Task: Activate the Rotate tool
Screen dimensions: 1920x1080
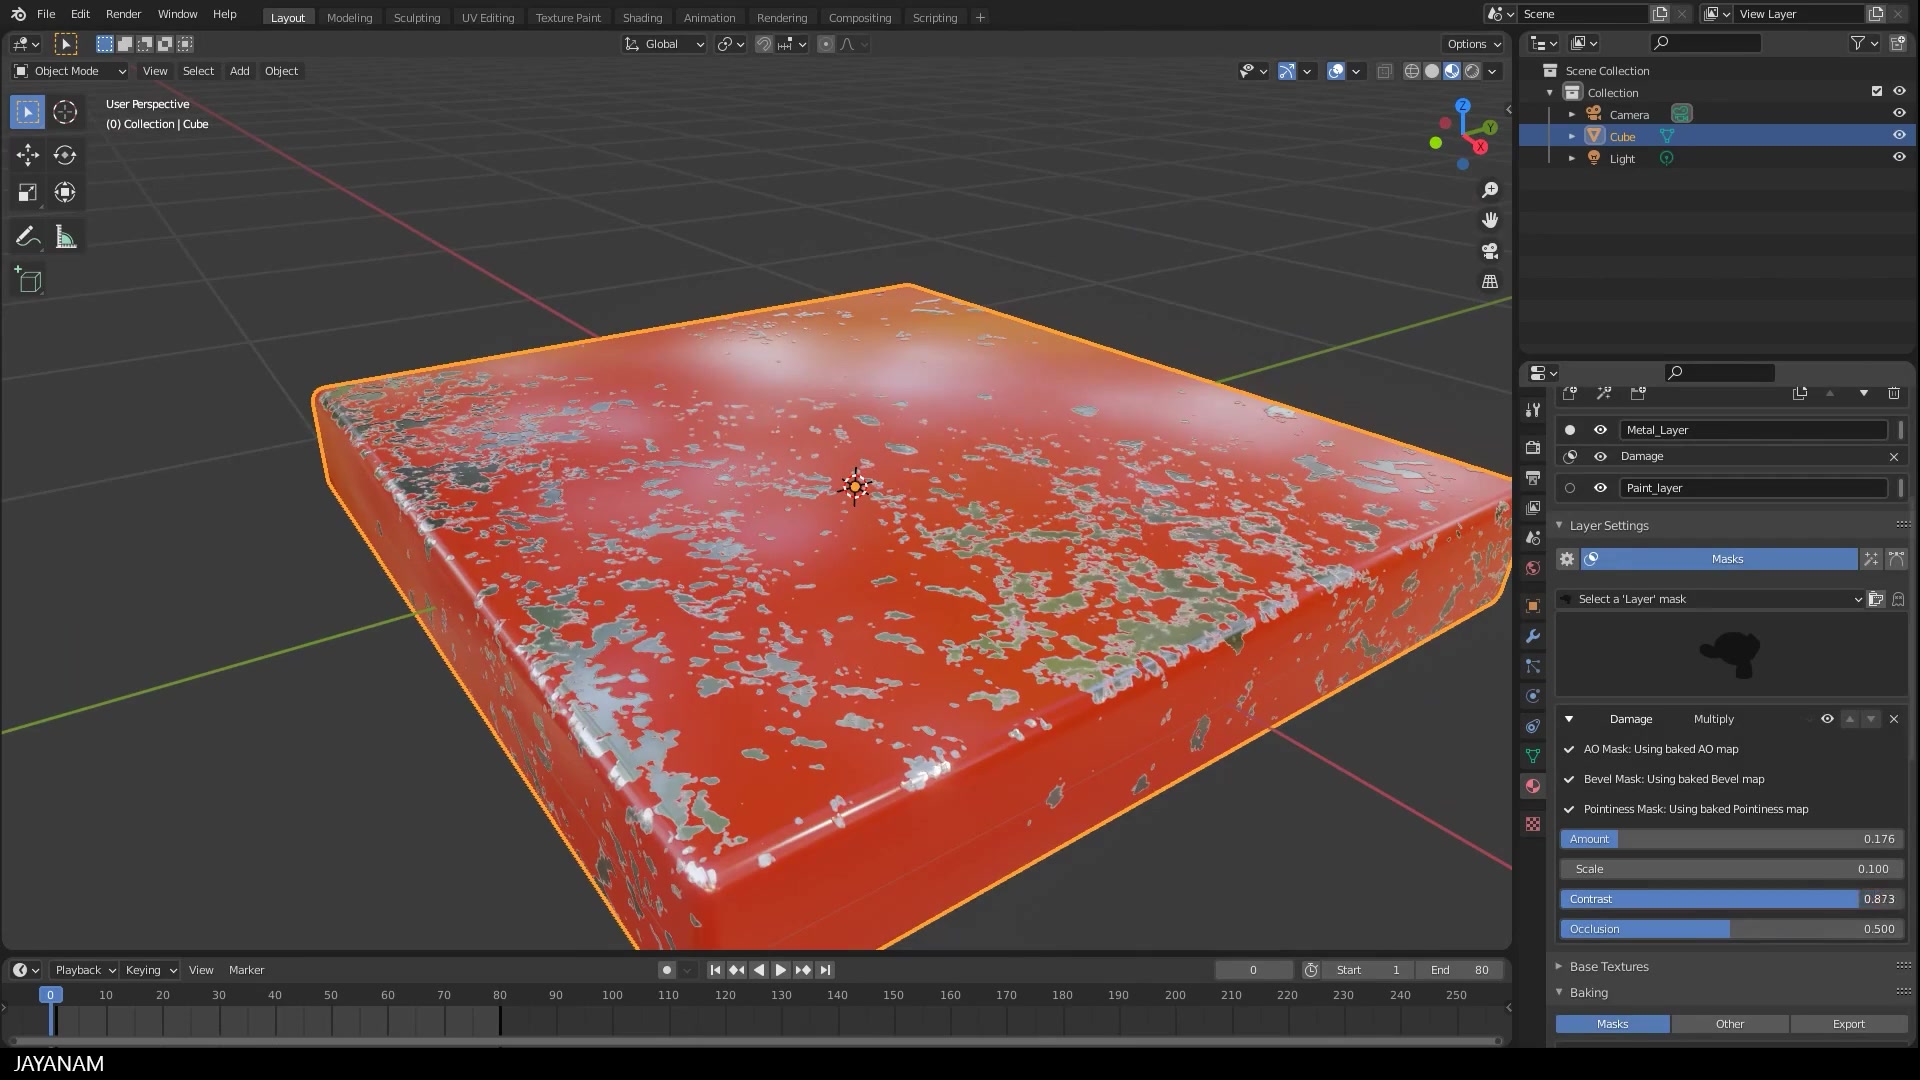Action: click(64, 155)
